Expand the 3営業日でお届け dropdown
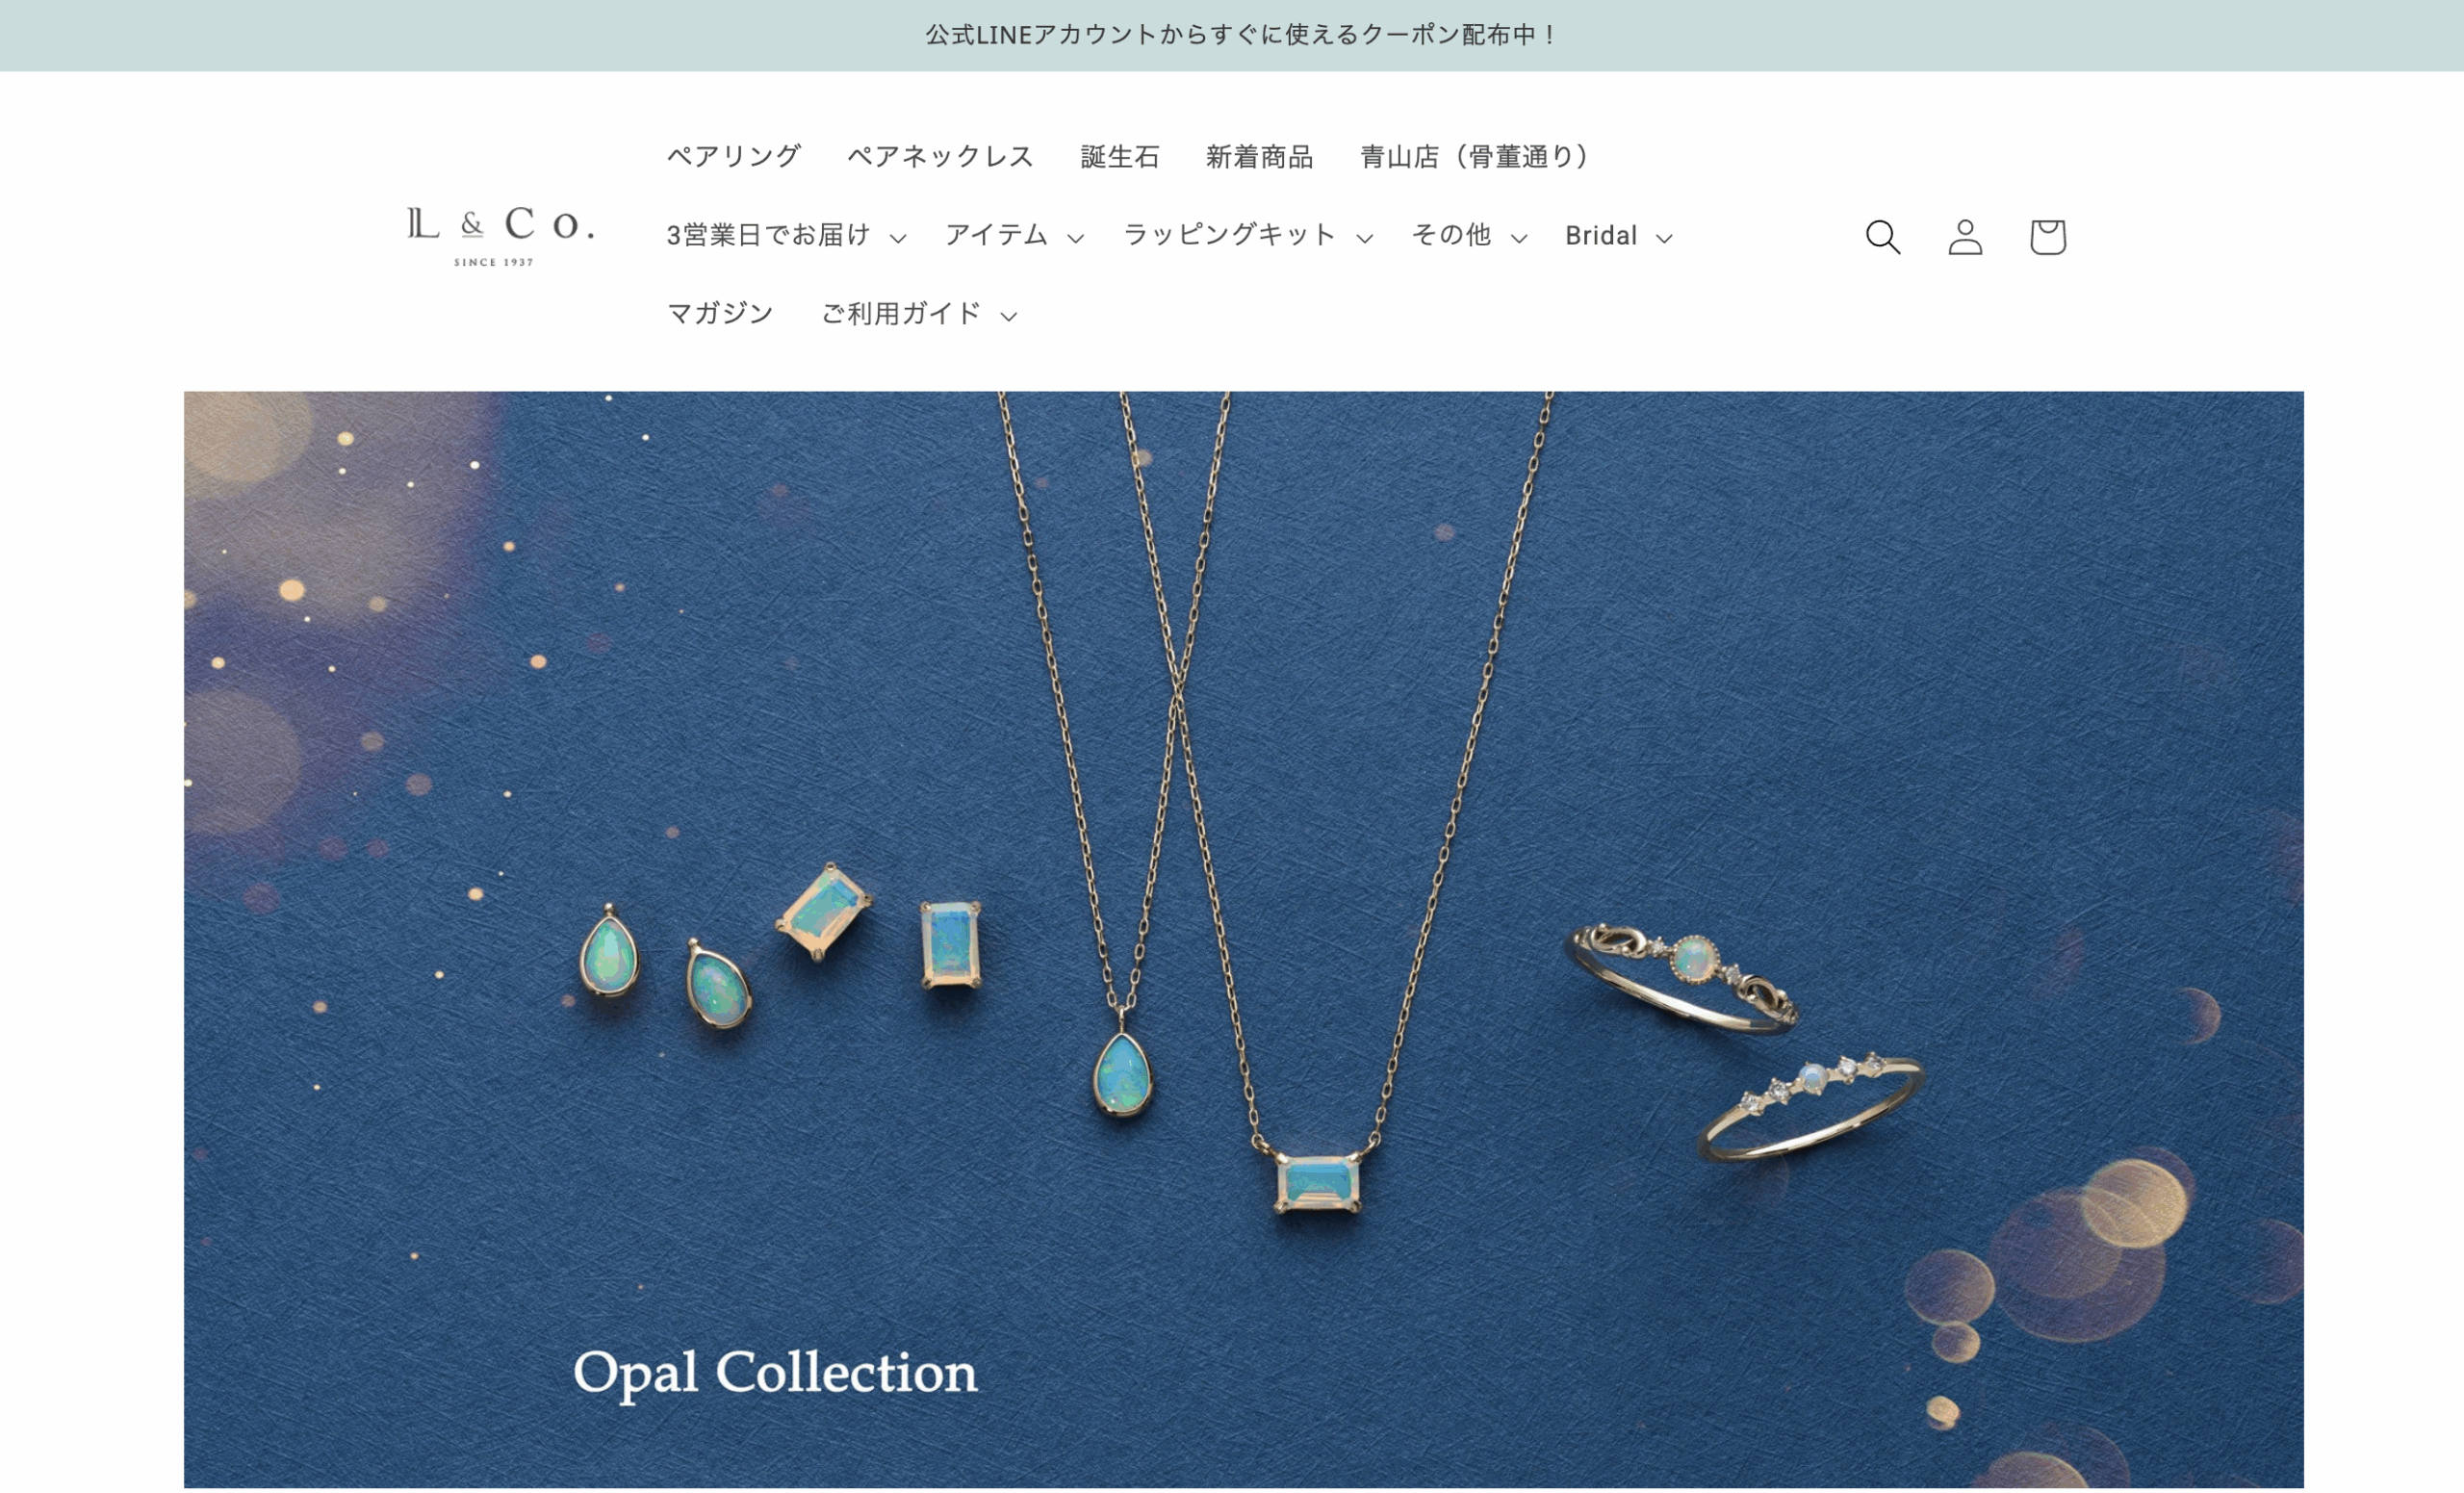 tap(786, 236)
